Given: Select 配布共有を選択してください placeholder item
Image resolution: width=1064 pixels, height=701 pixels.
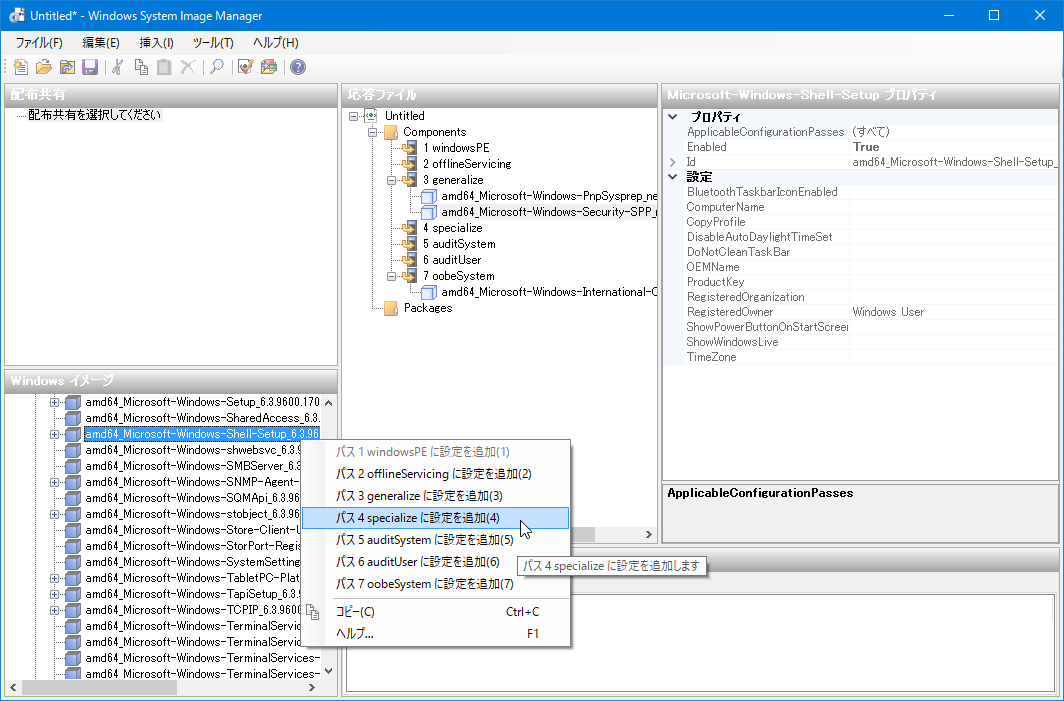Looking at the screenshot, I should coord(94,115).
